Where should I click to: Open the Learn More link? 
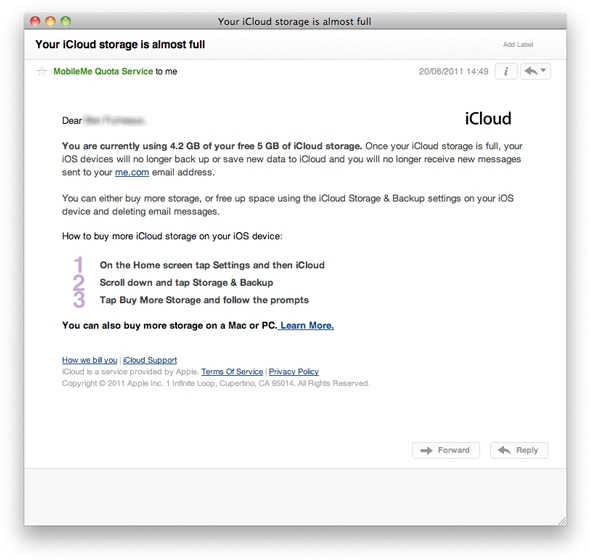[x=307, y=326]
